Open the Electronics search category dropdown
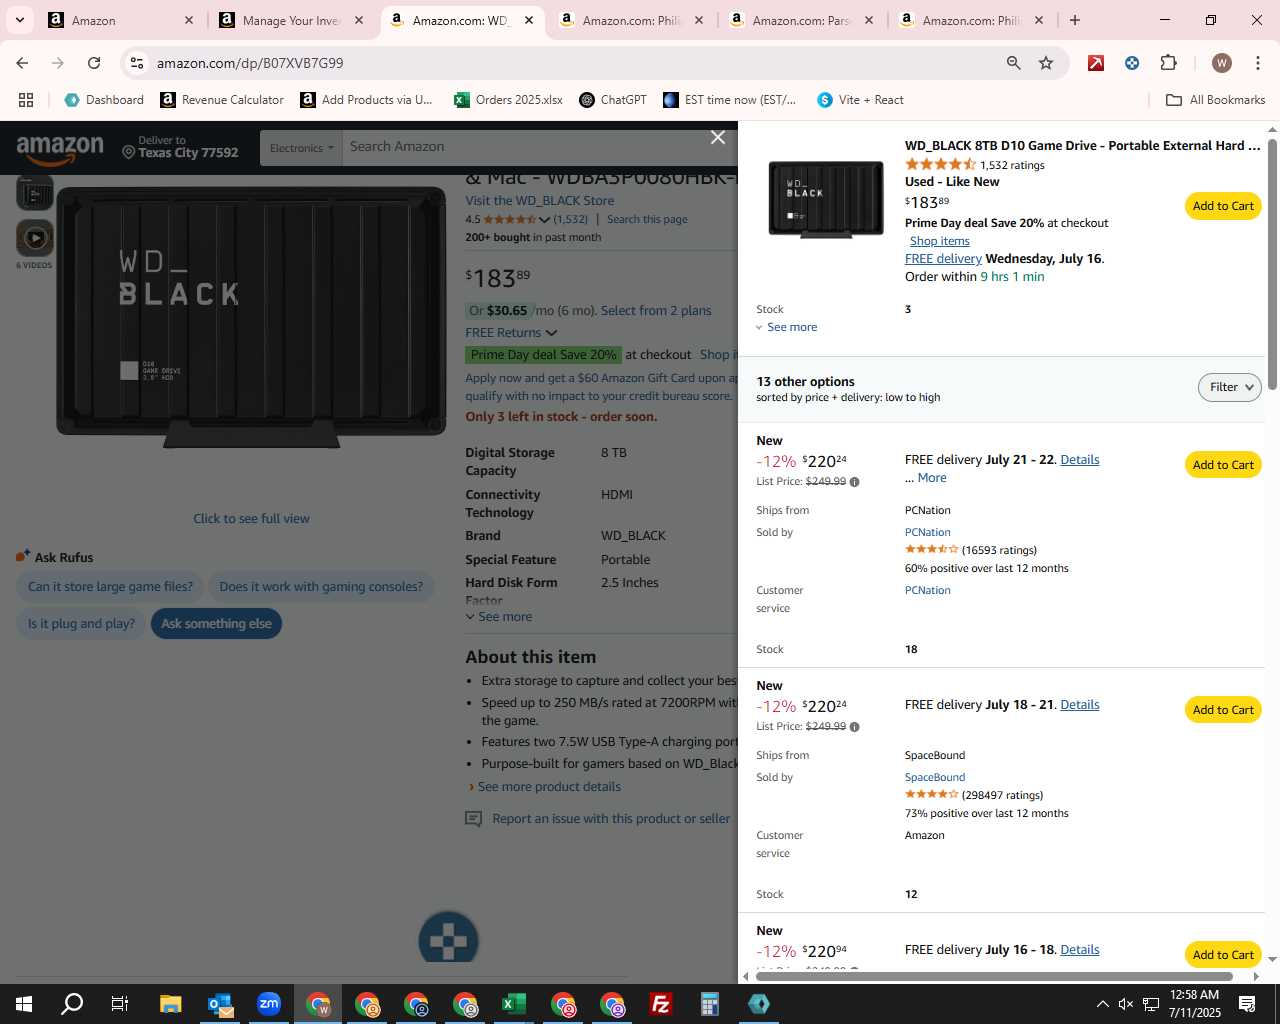Image resolution: width=1280 pixels, height=1024 pixels. pos(301,148)
